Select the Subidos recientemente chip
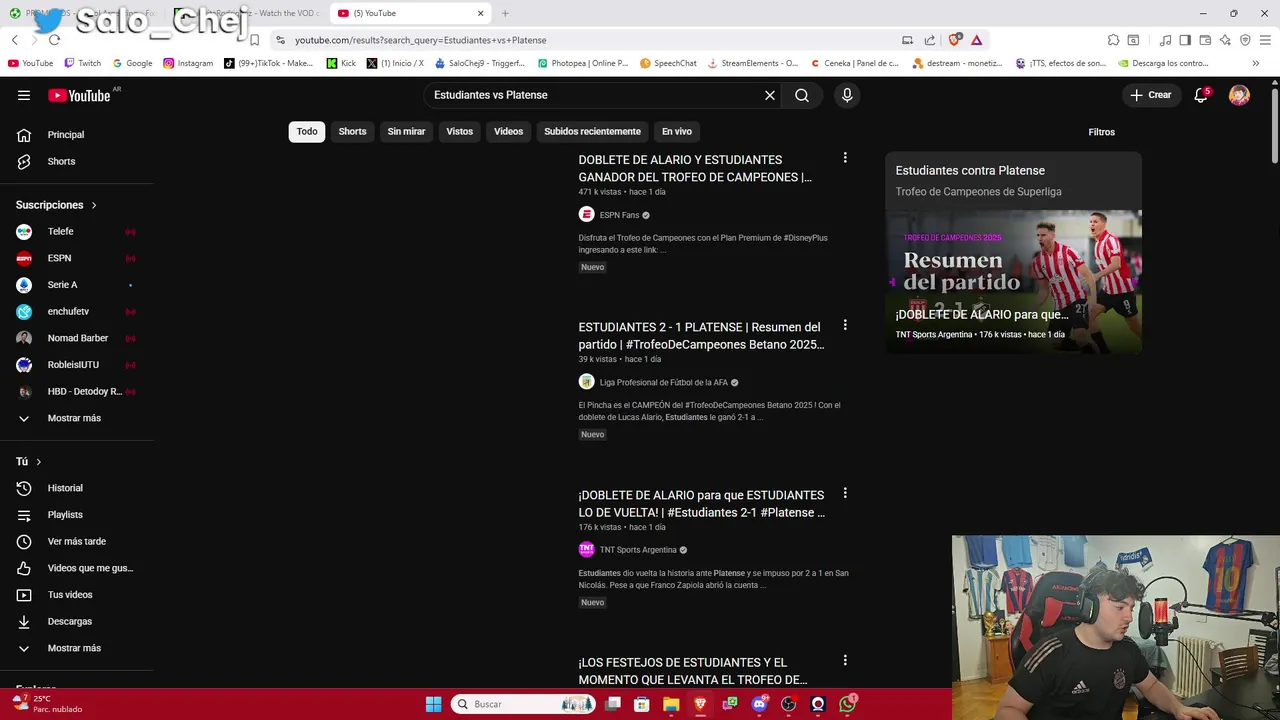 tap(592, 131)
